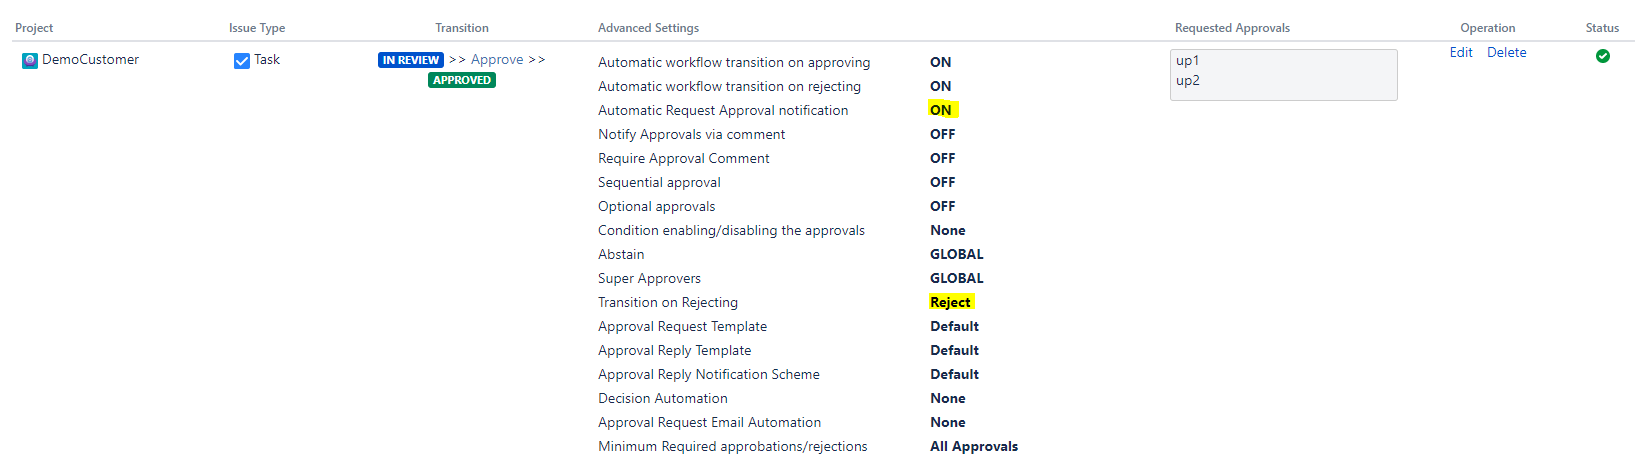Click the highlighted Reject transition value
Image resolution: width=1645 pixels, height=462 pixels.
tap(951, 302)
